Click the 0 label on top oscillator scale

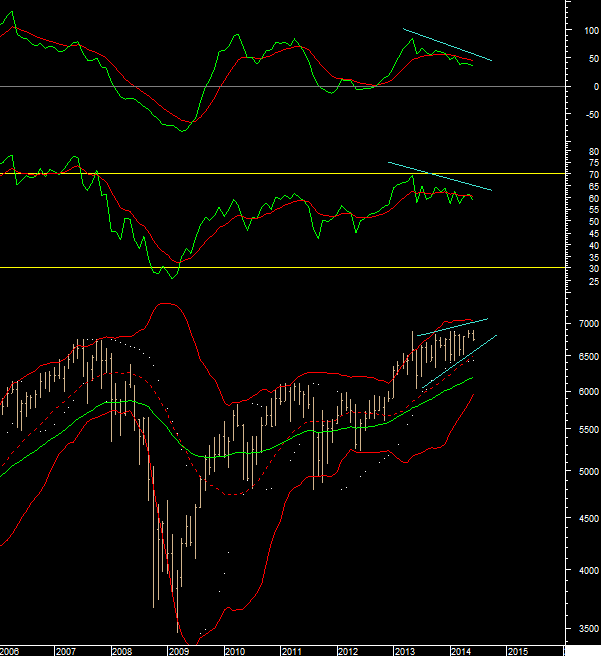tap(596, 87)
